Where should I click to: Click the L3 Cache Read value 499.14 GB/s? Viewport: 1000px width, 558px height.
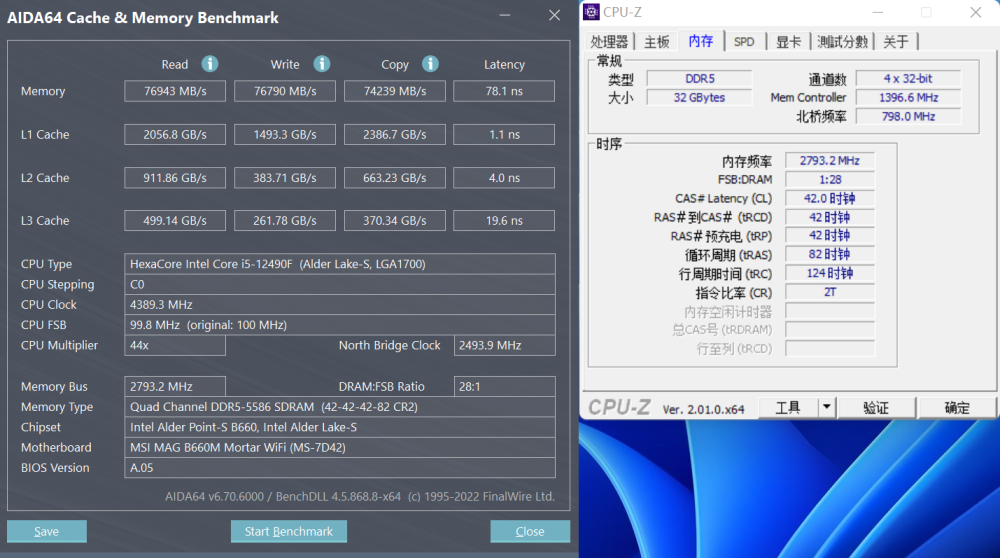click(x=175, y=221)
